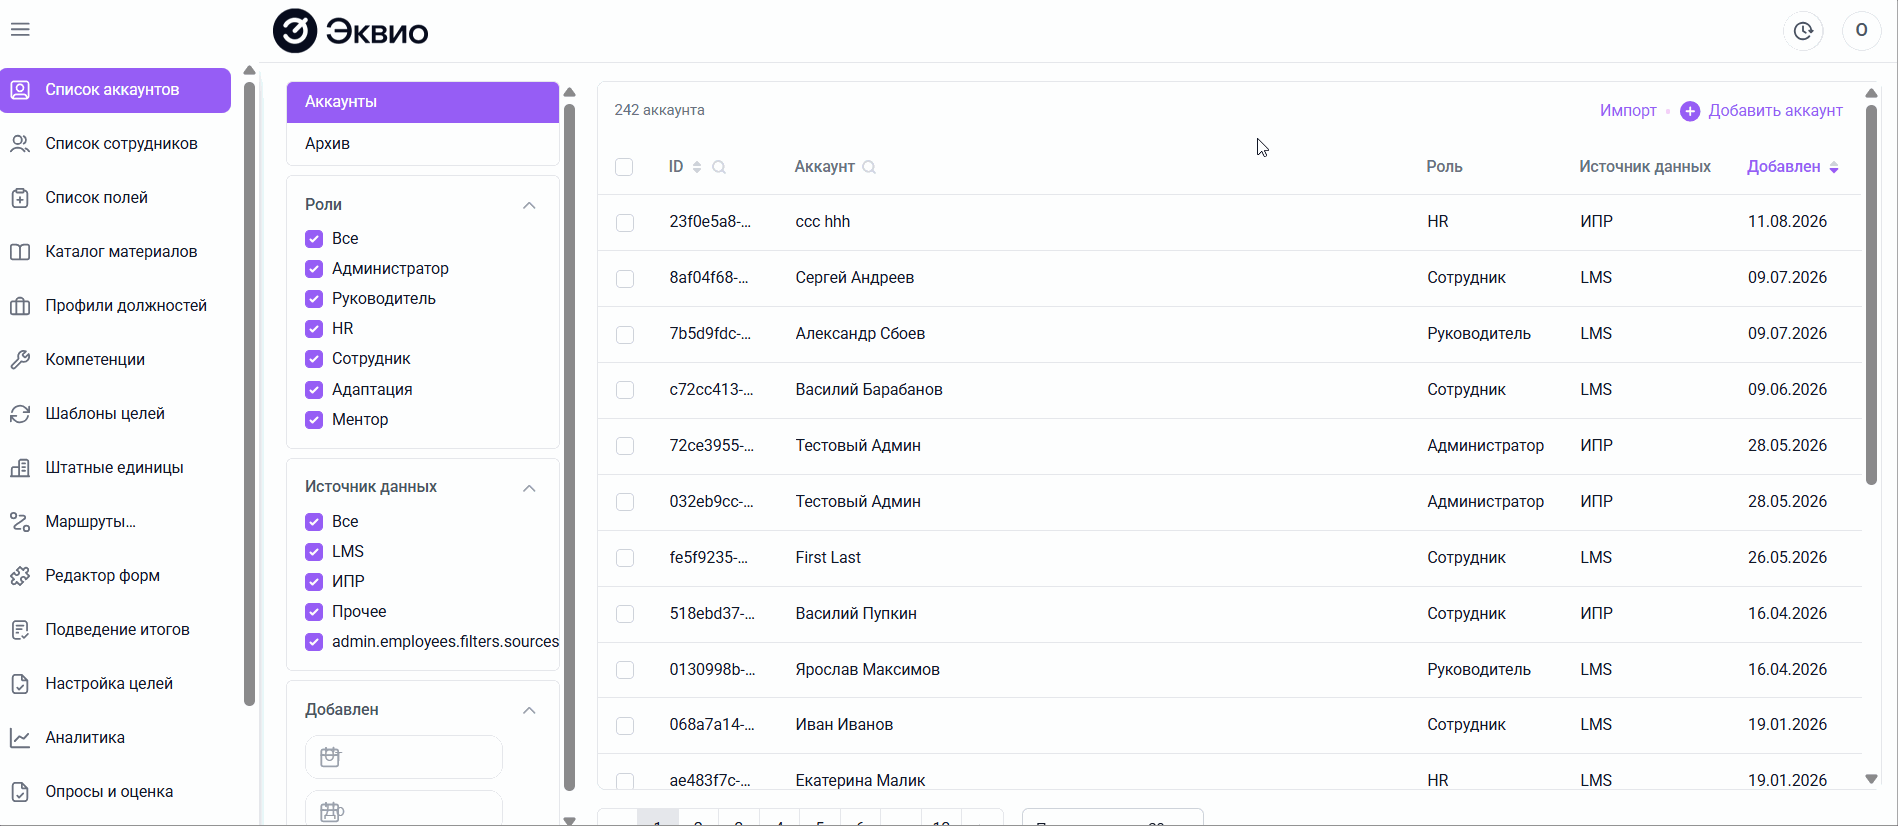This screenshot has height=826, width=1898.
Task: Uncheck the Прочее source filter
Action: (314, 612)
